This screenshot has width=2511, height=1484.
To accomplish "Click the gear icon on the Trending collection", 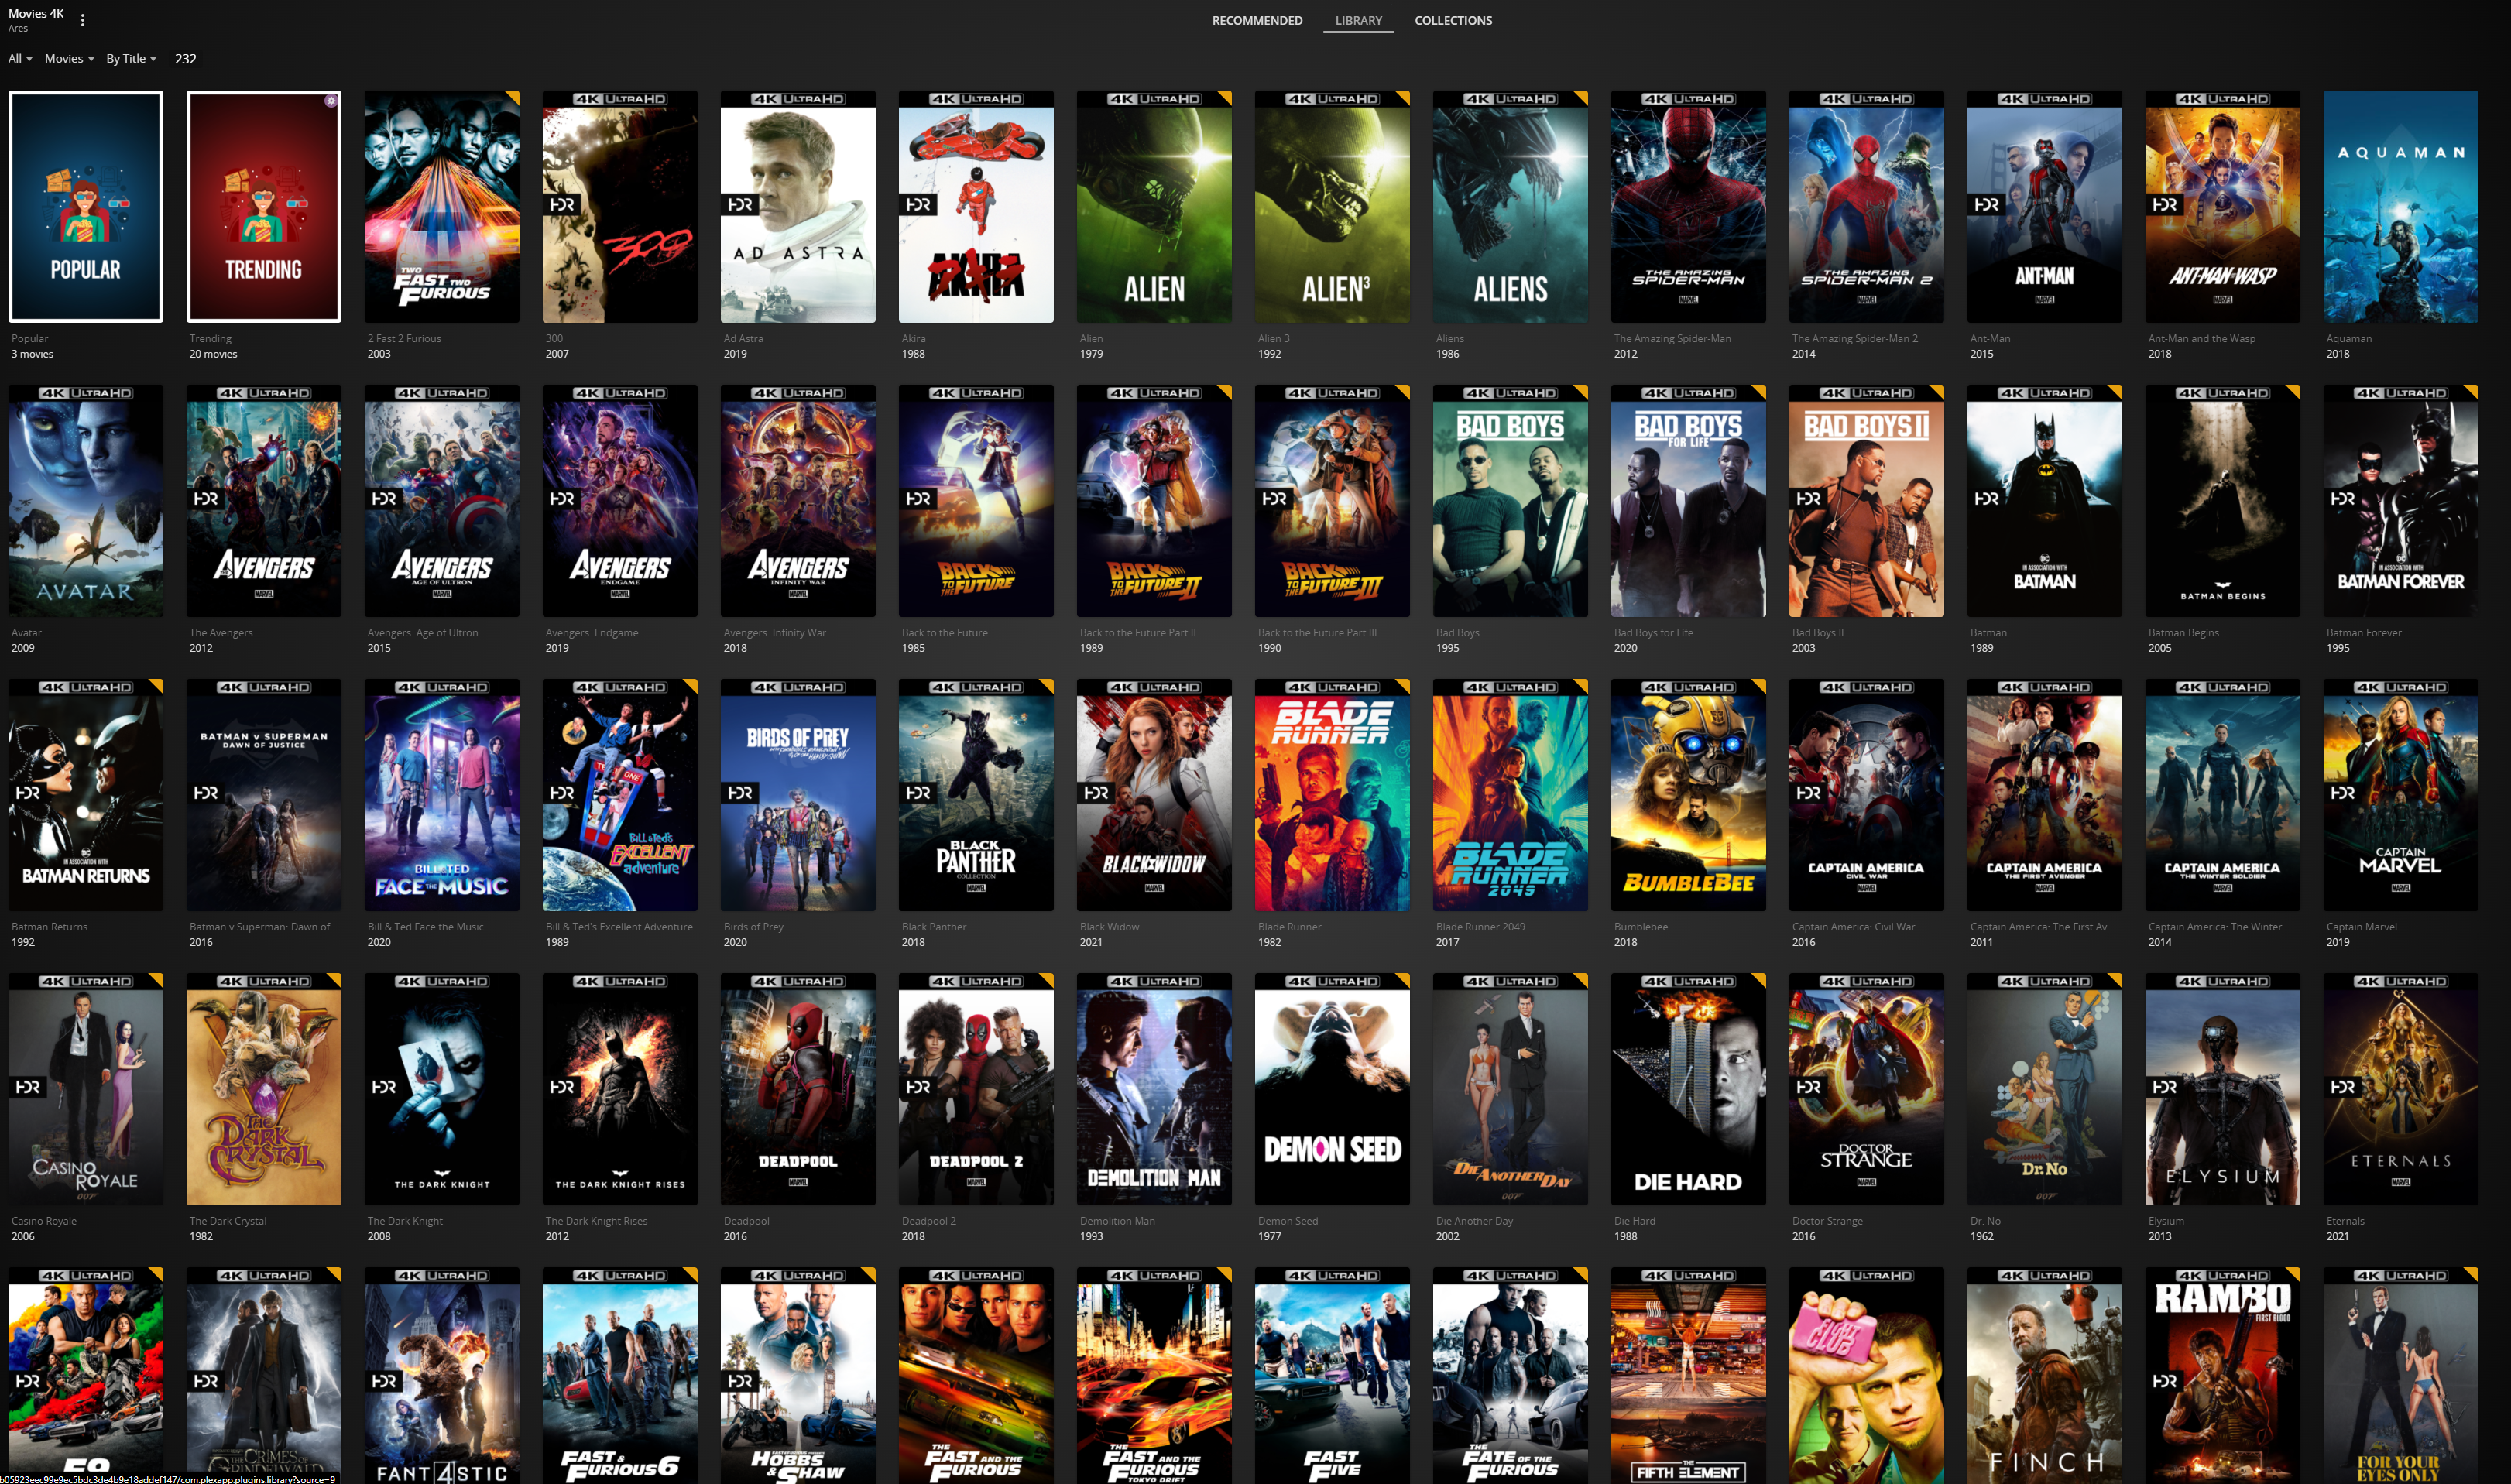I will (x=331, y=100).
